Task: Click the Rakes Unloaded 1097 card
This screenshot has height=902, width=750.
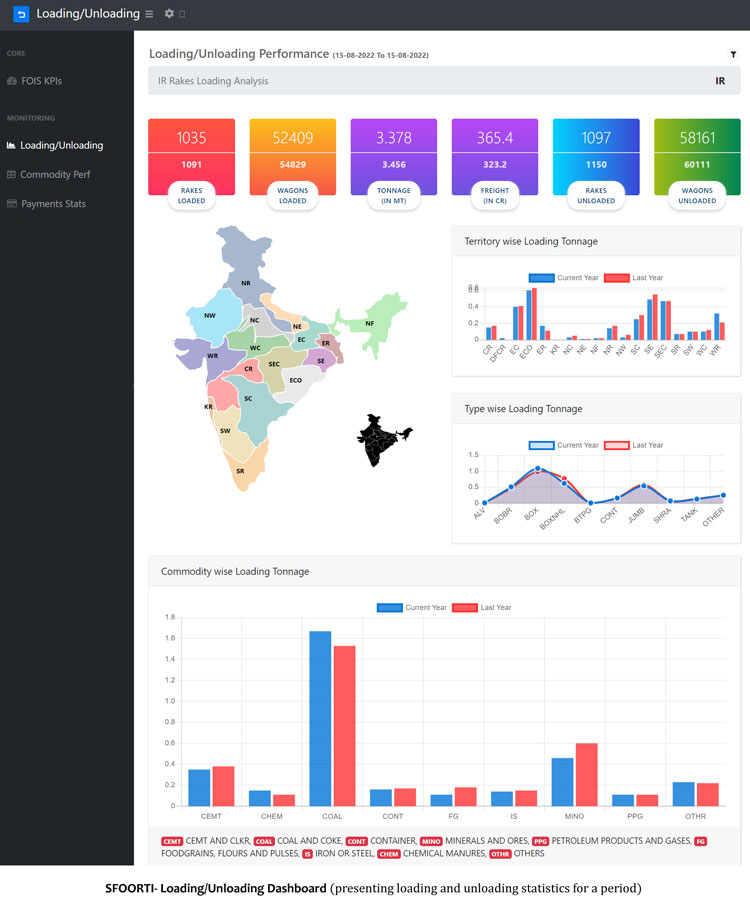Action: point(596,156)
